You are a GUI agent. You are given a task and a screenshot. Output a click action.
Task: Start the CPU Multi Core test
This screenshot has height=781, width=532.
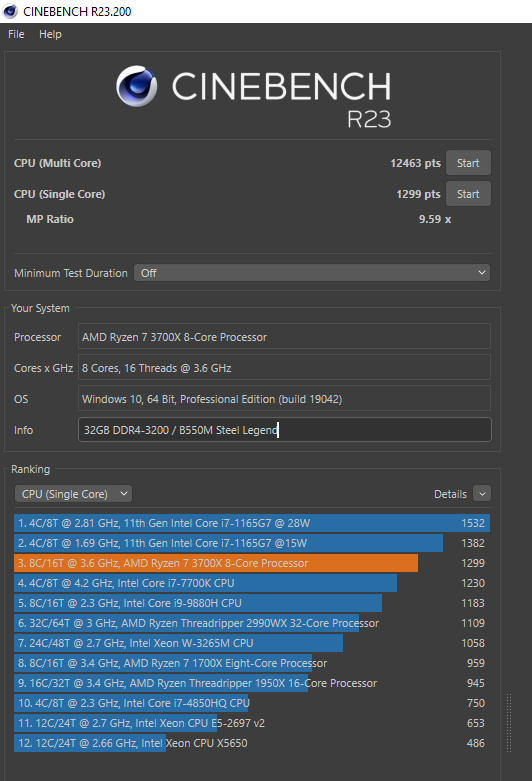coord(468,163)
